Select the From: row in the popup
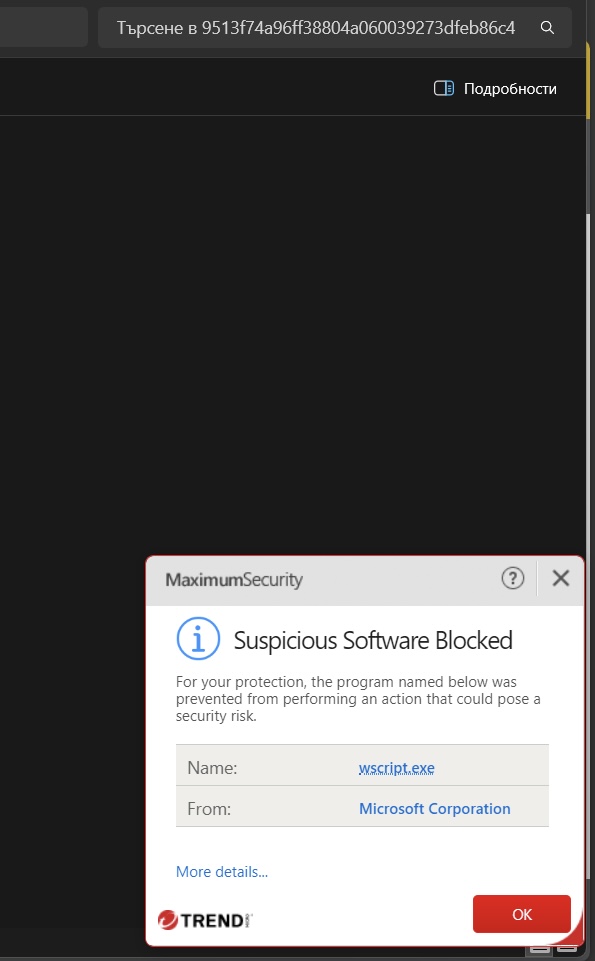The image size is (595, 961). click(x=362, y=807)
